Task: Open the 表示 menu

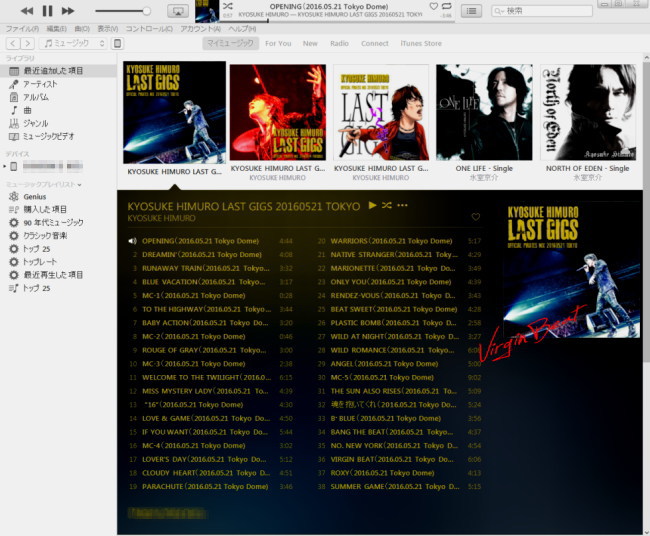Action: (108, 29)
